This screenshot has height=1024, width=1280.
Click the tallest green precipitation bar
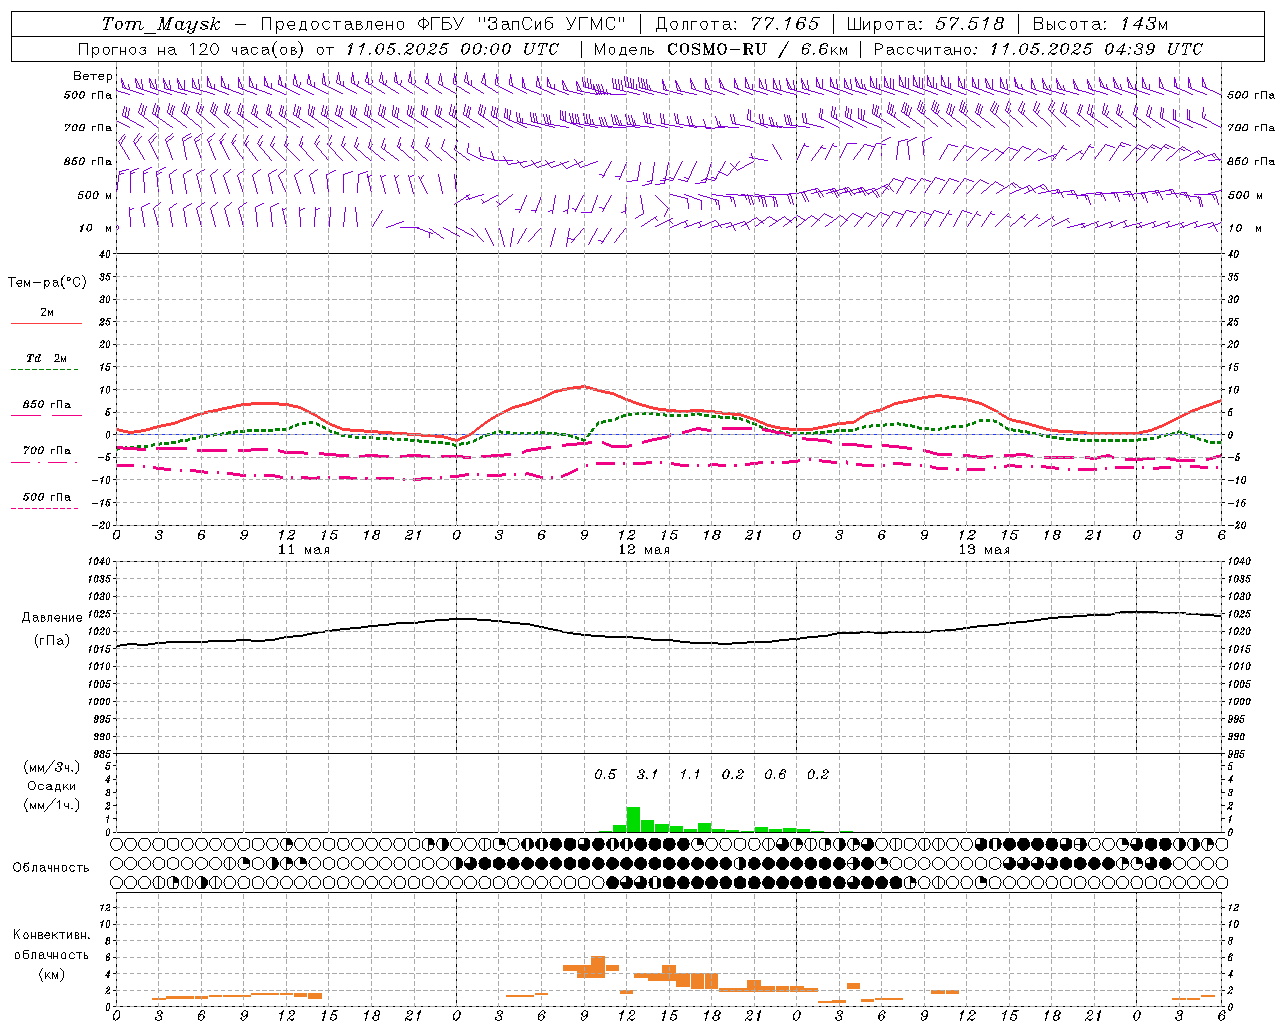click(633, 819)
